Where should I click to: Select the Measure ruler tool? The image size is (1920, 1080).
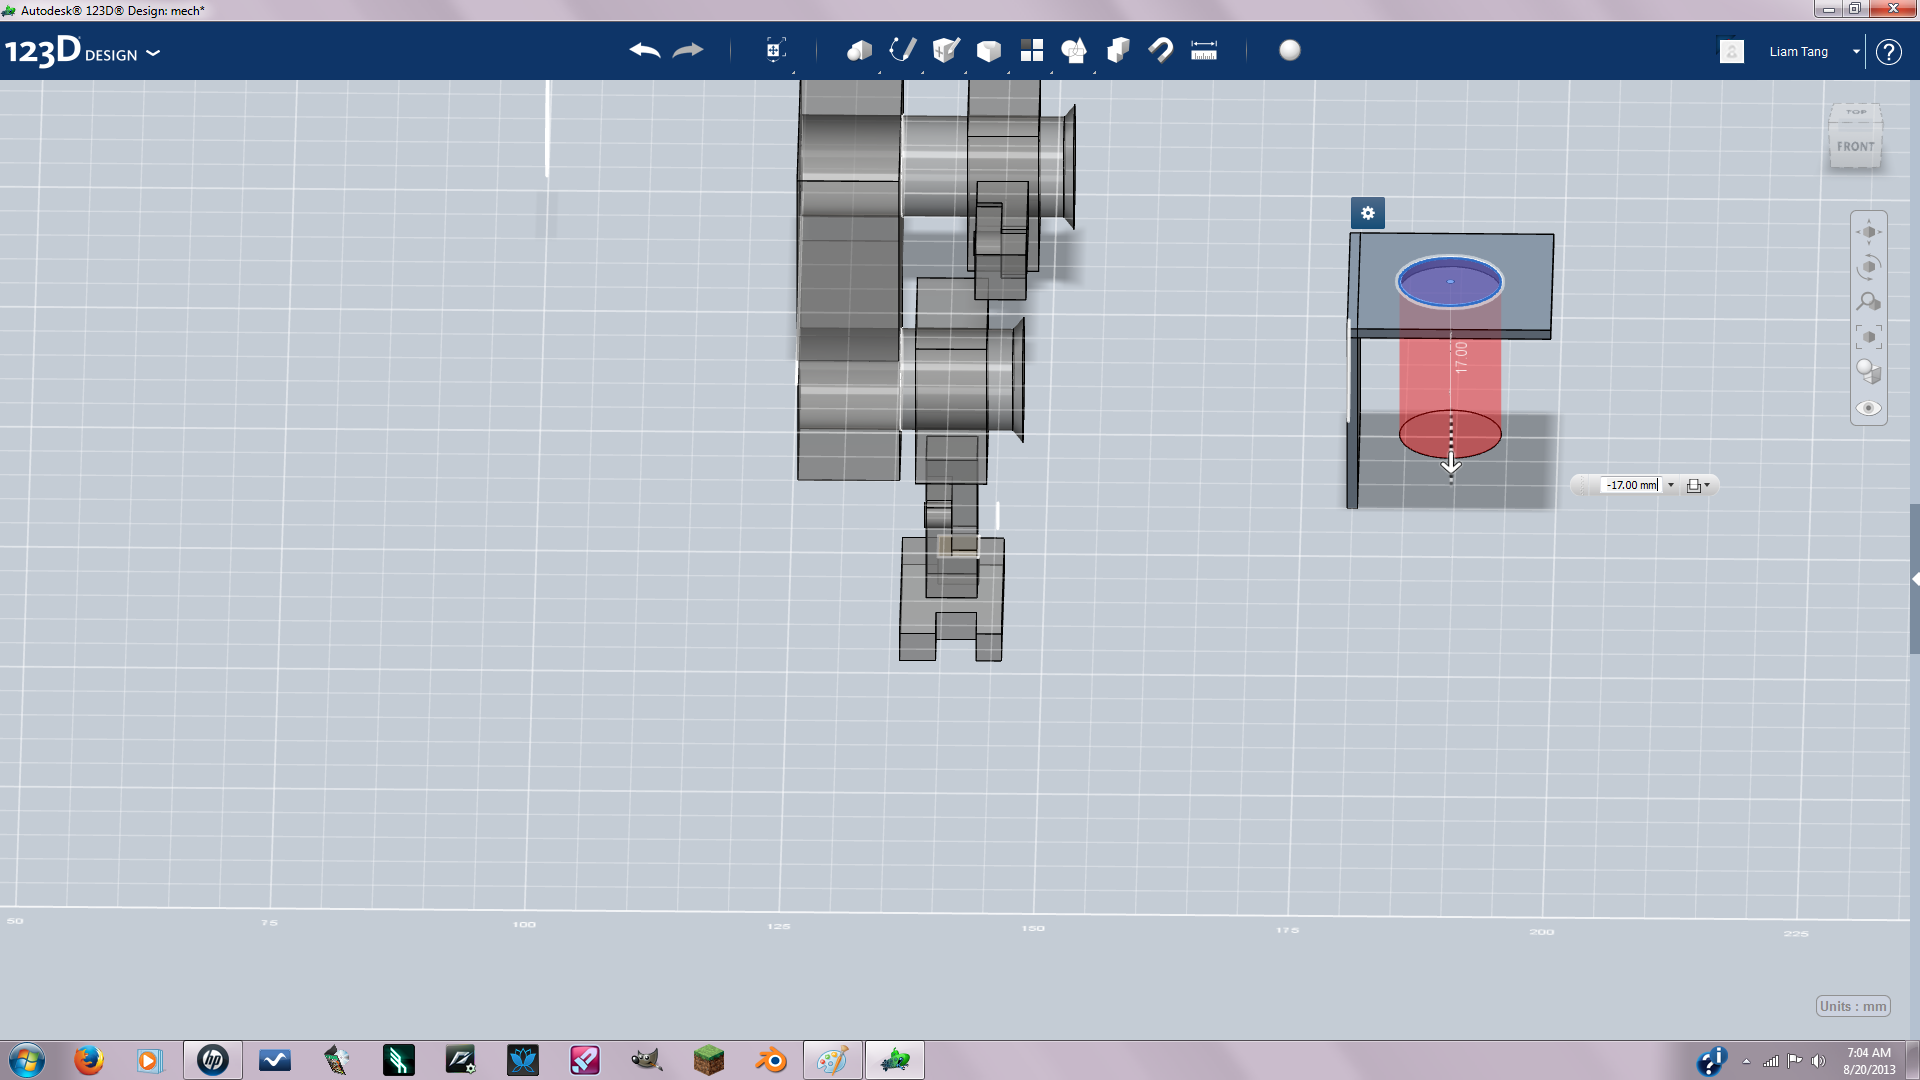[x=1204, y=50]
